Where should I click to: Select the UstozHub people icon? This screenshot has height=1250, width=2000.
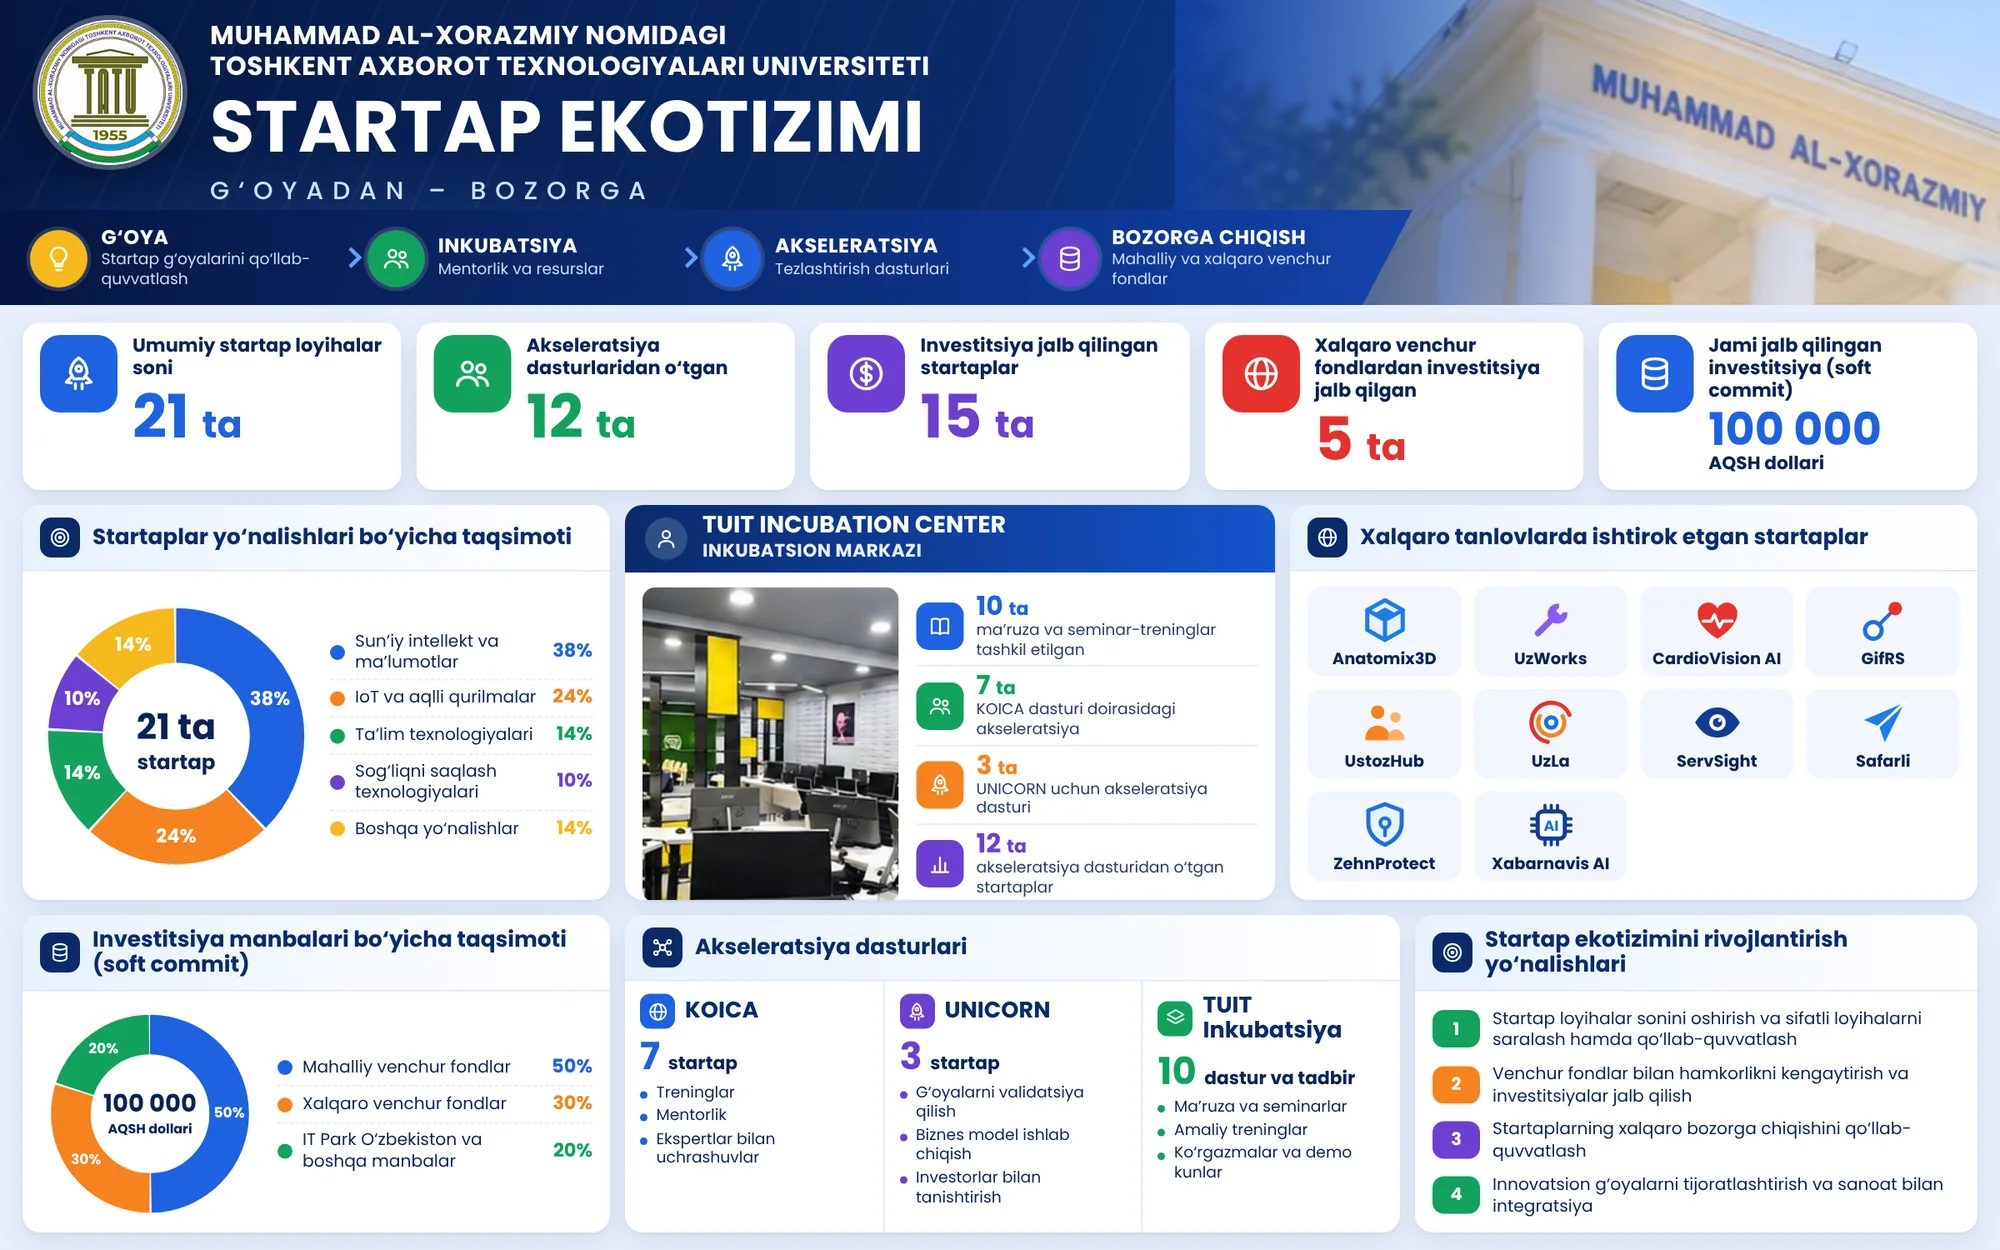[x=1384, y=723]
